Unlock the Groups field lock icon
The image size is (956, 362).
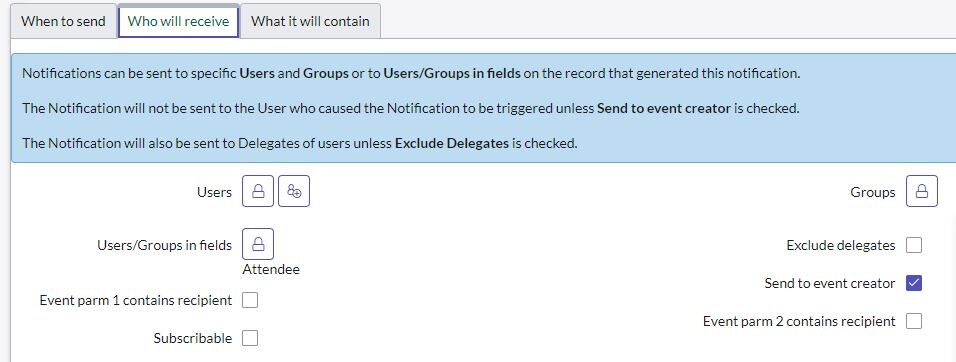[x=922, y=191]
